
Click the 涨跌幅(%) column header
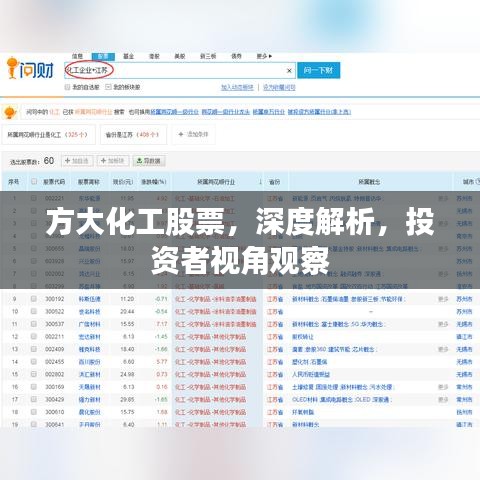154,182
